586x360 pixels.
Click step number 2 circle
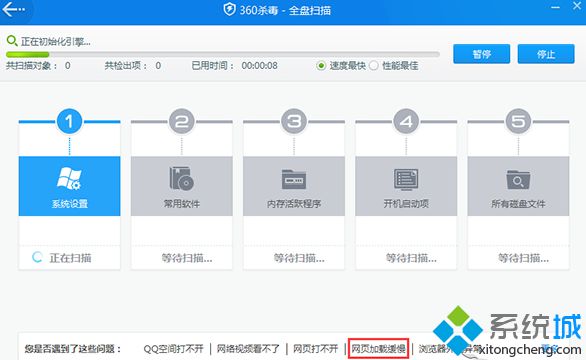point(182,121)
